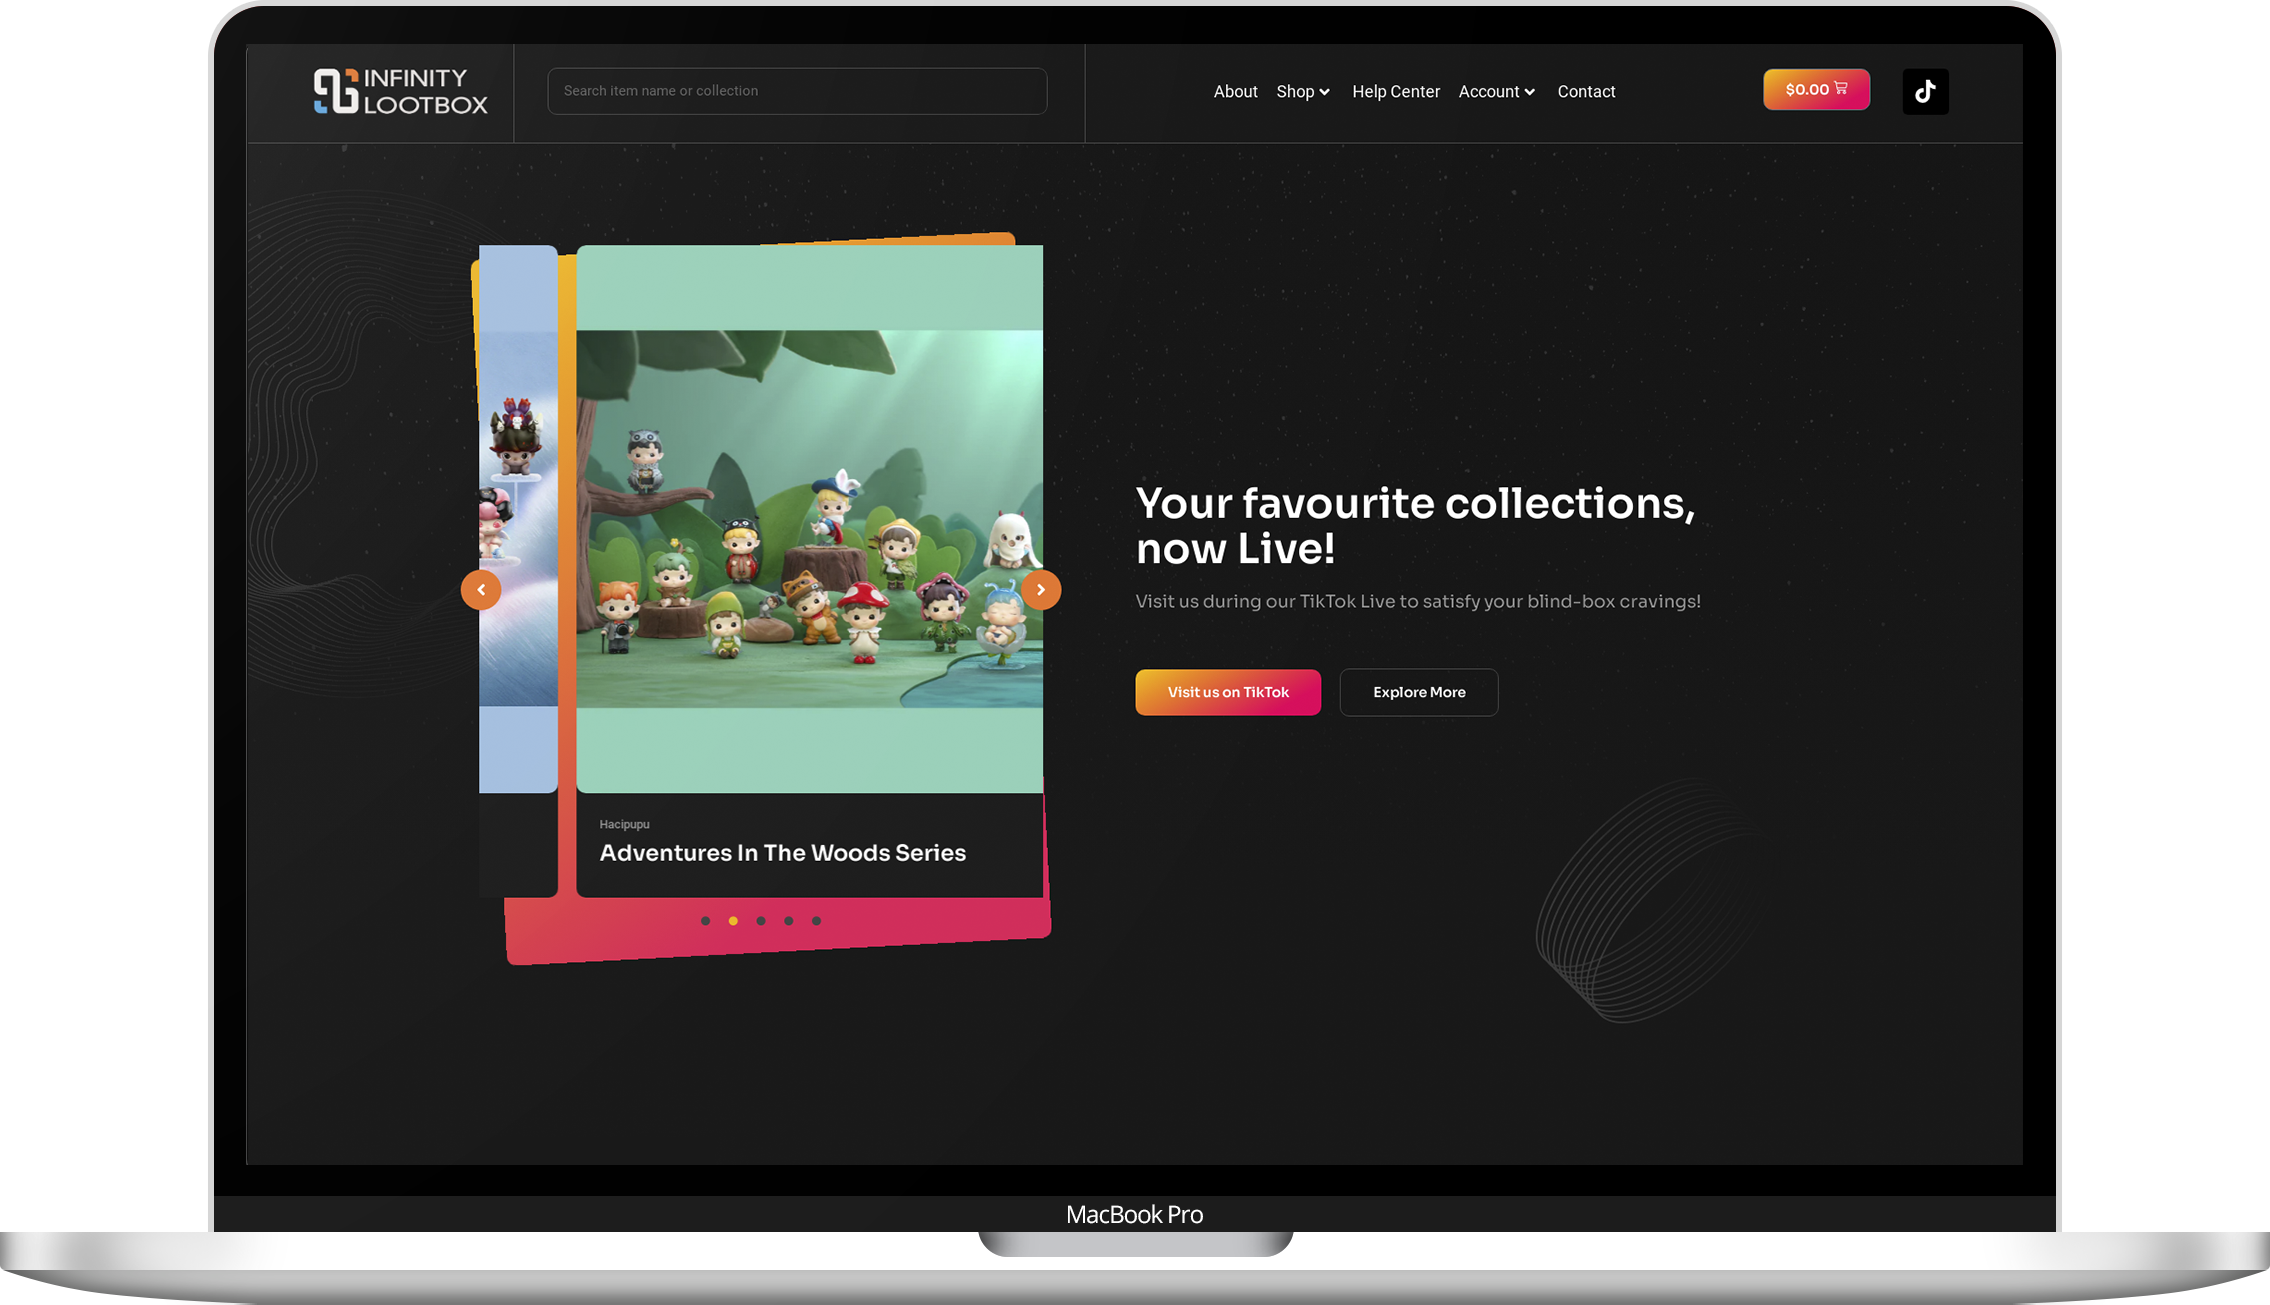Select the third carousel pagination dot
Viewport: 2270px width, 1305px height.
pos(761,921)
